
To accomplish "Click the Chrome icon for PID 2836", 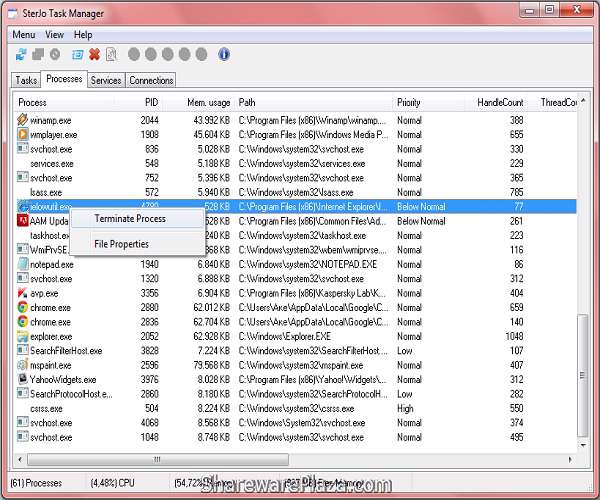I will (x=23, y=322).
